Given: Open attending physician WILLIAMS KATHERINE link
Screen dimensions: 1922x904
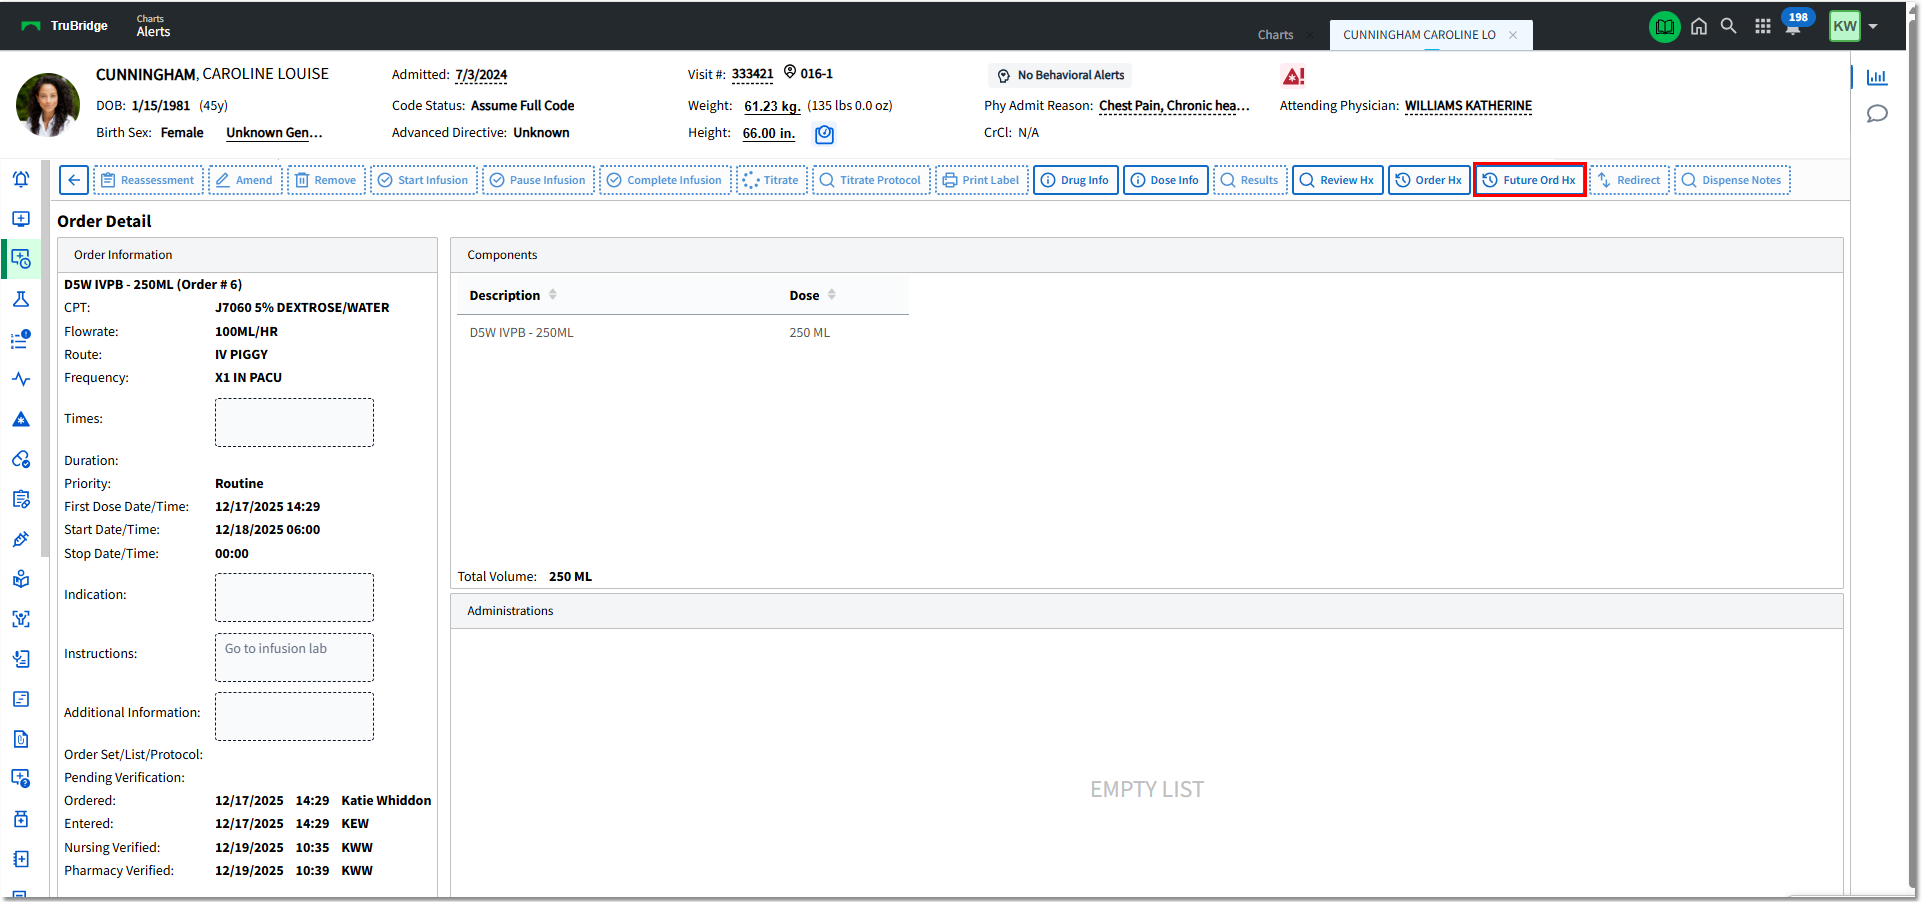Looking at the screenshot, I should [1467, 106].
